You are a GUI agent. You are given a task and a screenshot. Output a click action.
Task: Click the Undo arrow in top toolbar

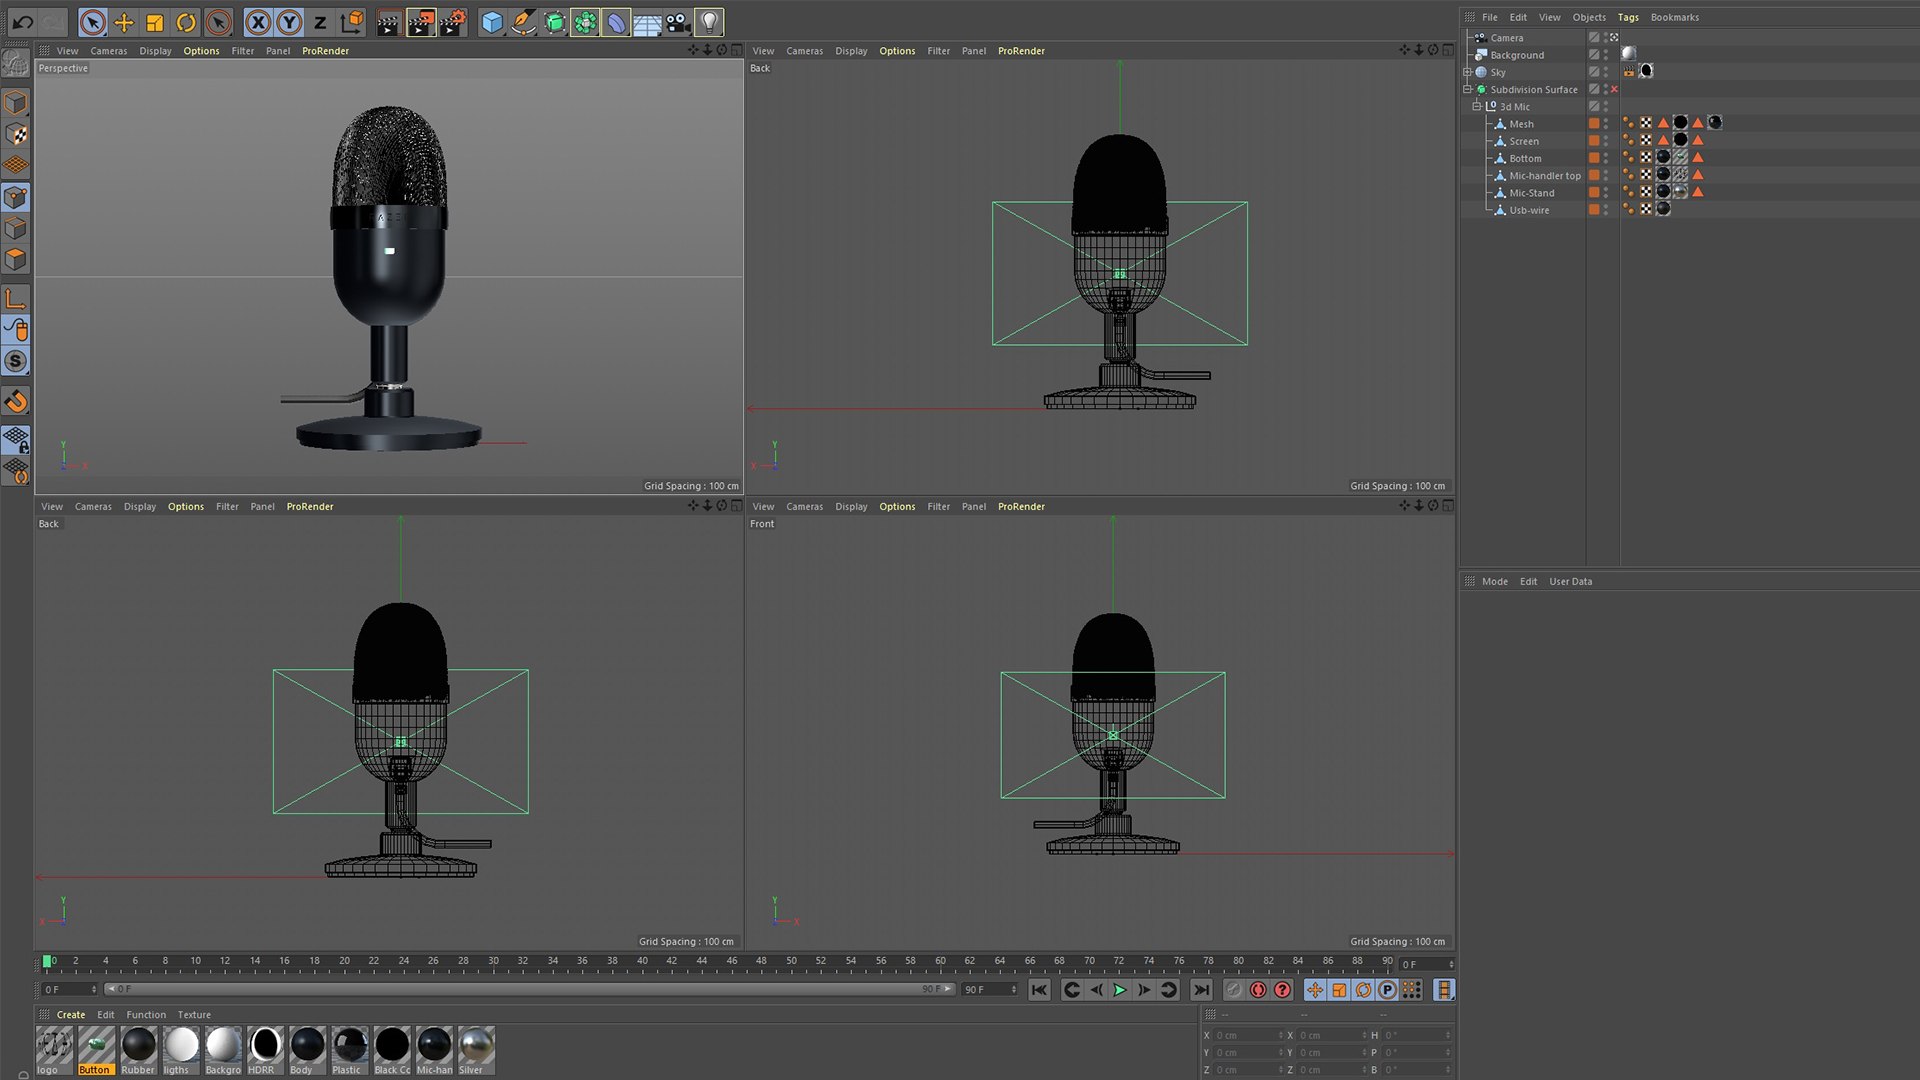tap(23, 21)
